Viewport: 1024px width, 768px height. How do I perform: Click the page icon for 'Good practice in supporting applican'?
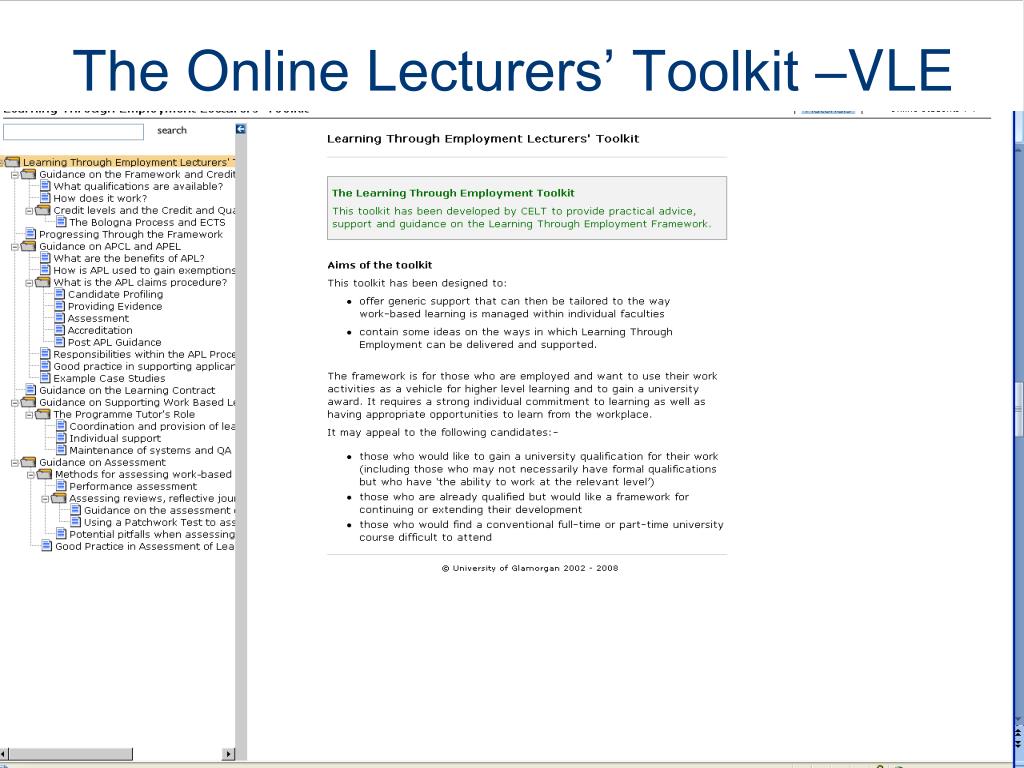point(45,366)
